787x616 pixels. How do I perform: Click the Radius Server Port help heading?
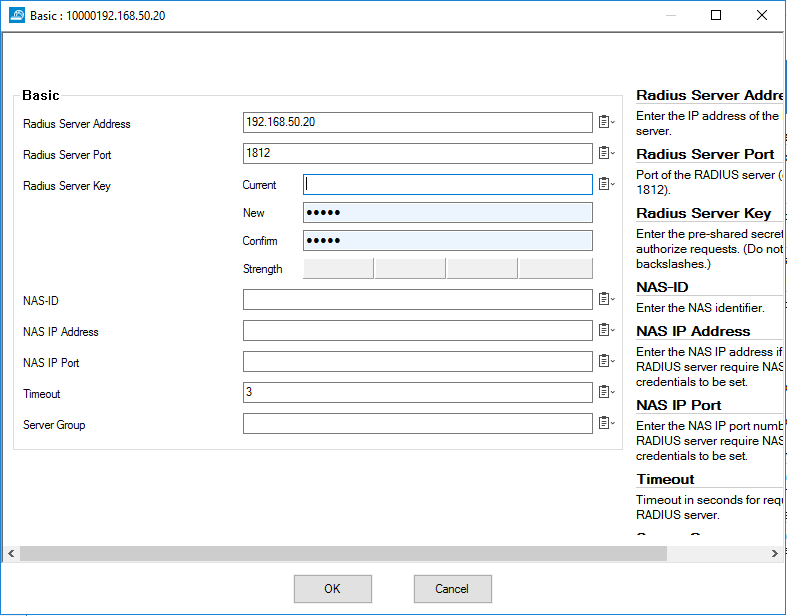pyautogui.click(x=705, y=154)
